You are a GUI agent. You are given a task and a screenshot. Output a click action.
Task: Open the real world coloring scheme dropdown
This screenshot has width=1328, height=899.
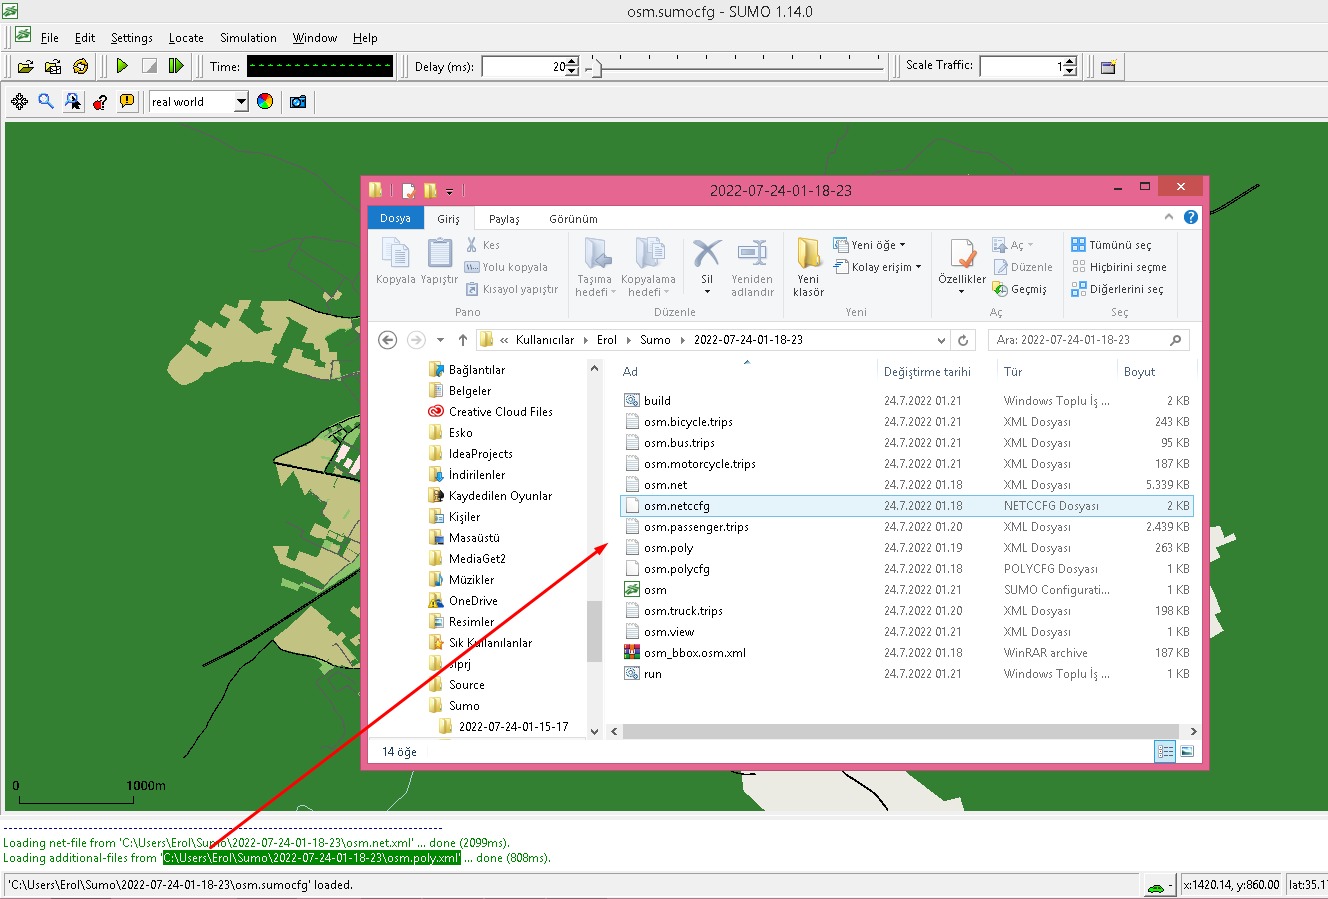coord(197,101)
